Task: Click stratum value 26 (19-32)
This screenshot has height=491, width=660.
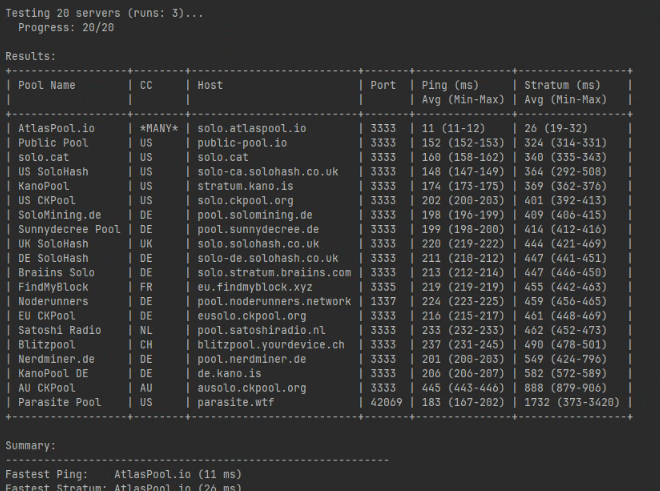Action: 556,128
